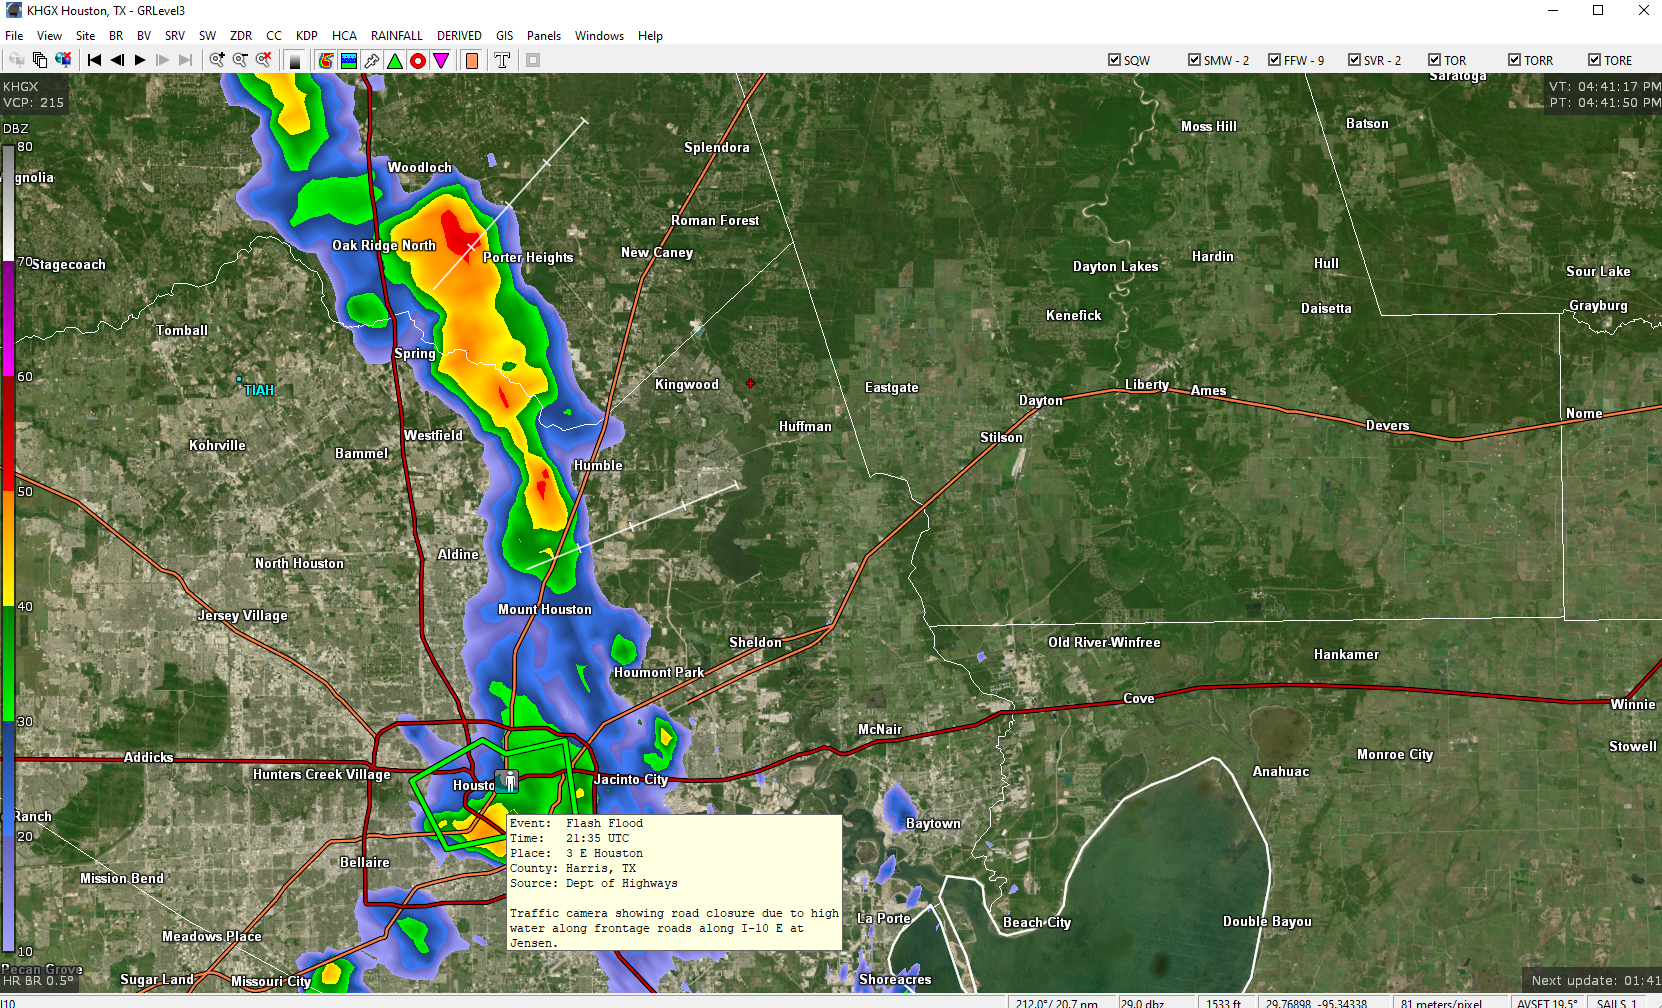Open the RAINFALL menu
The image size is (1662, 1008).
[397, 36]
